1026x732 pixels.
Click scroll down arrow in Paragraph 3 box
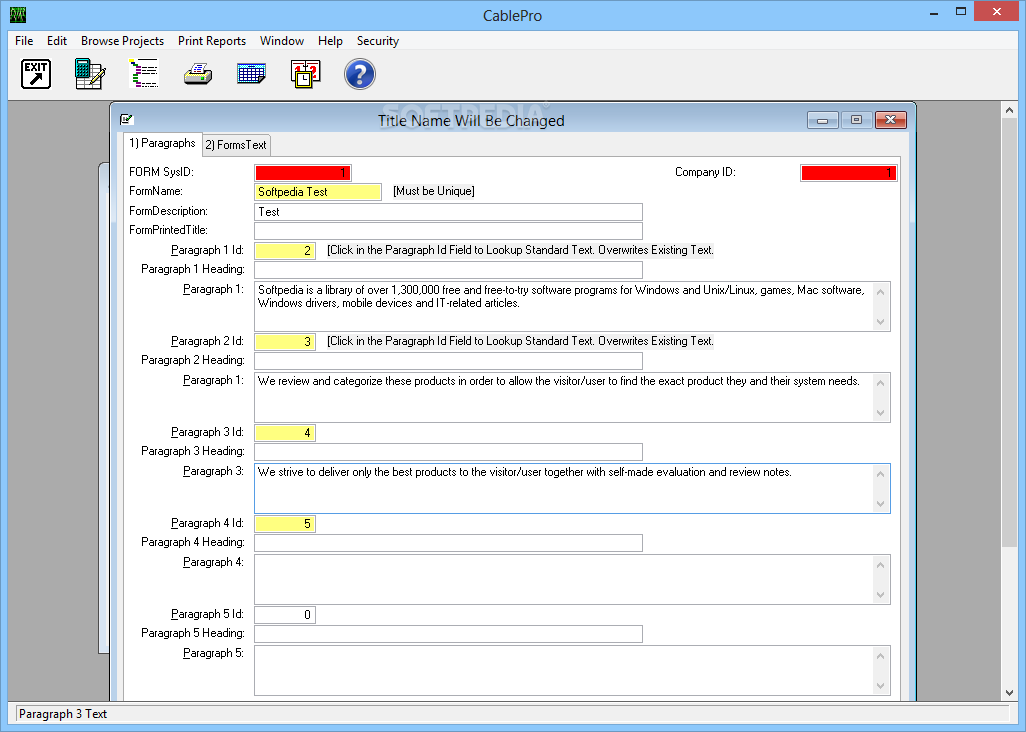pos(881,503)
